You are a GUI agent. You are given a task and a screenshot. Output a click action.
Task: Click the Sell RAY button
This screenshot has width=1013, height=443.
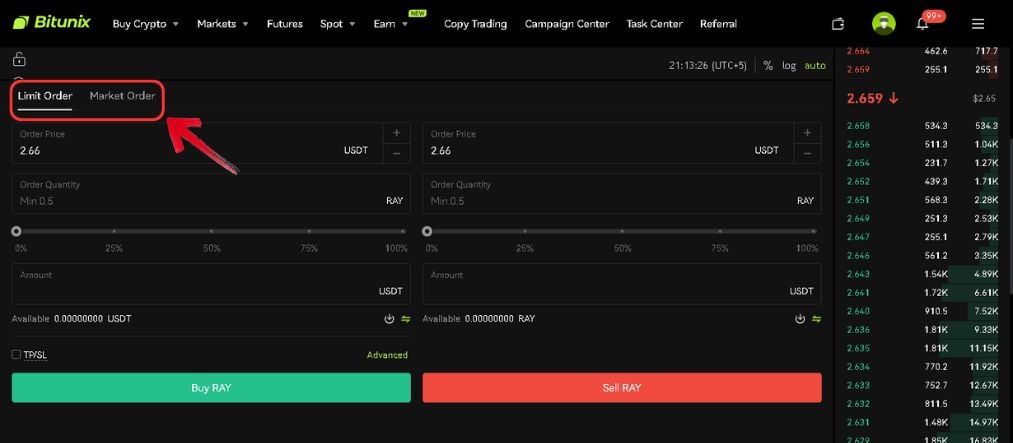pos(622,388)
